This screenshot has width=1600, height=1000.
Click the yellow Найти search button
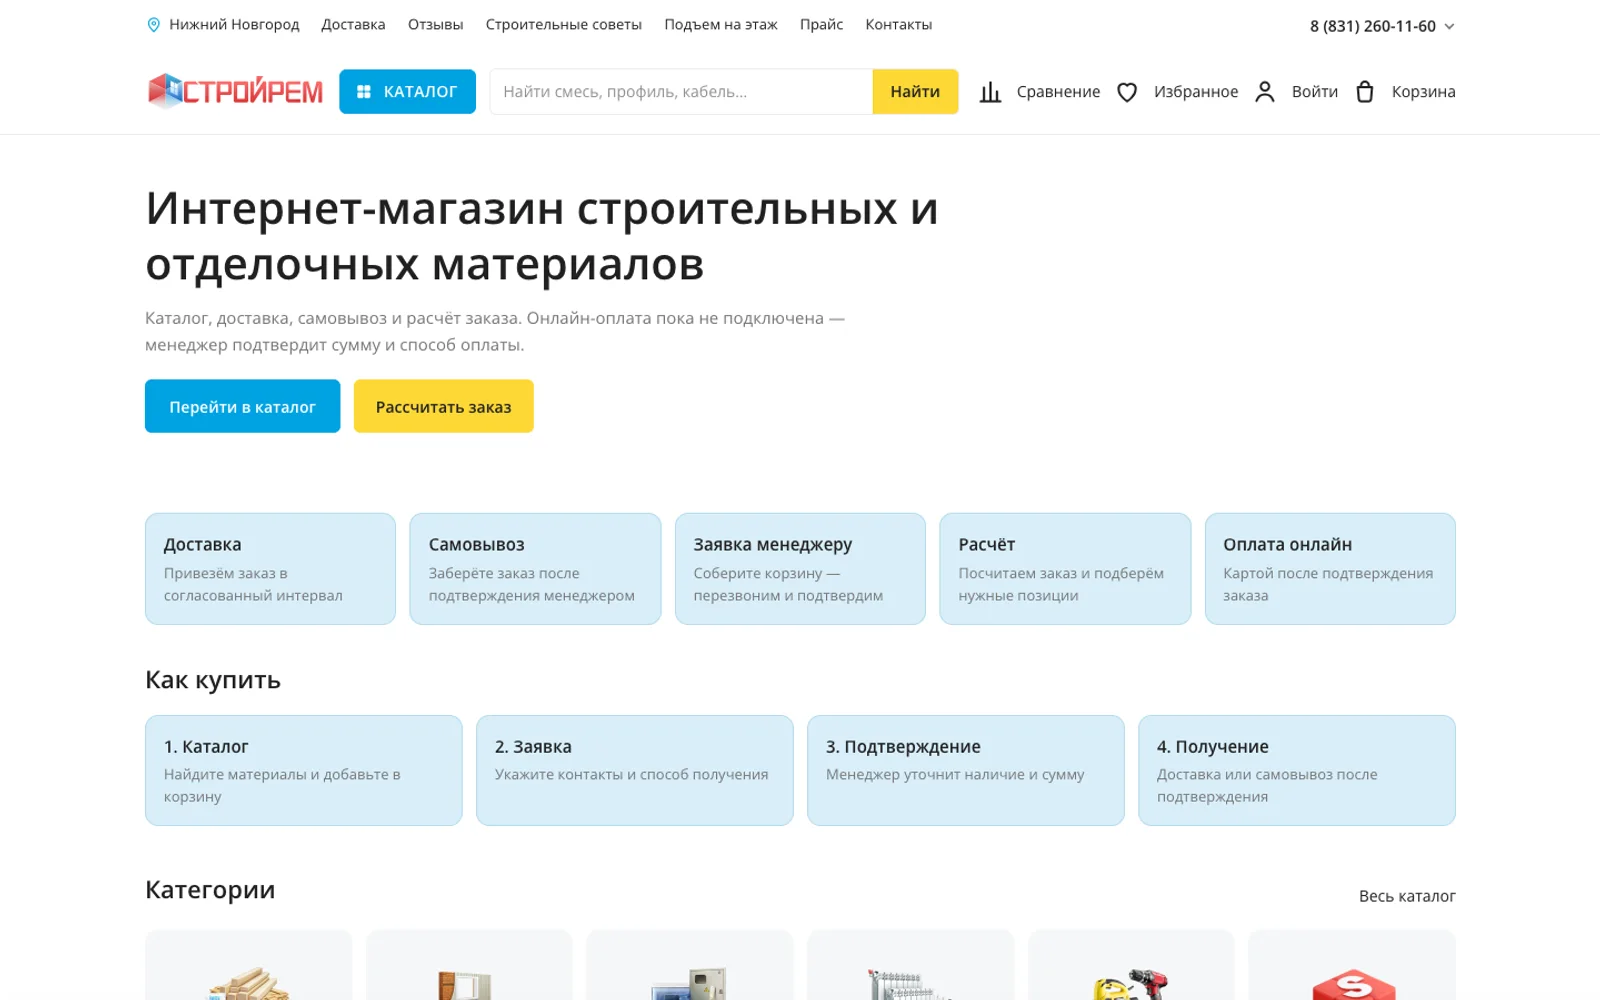point(915,92)
